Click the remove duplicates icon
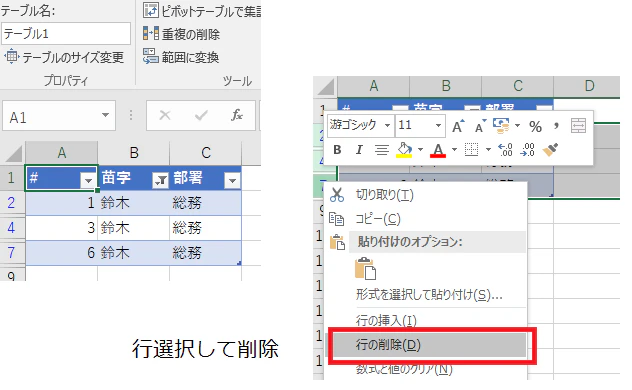This screenshot has width=632, height=390. [x=151, y=34]
